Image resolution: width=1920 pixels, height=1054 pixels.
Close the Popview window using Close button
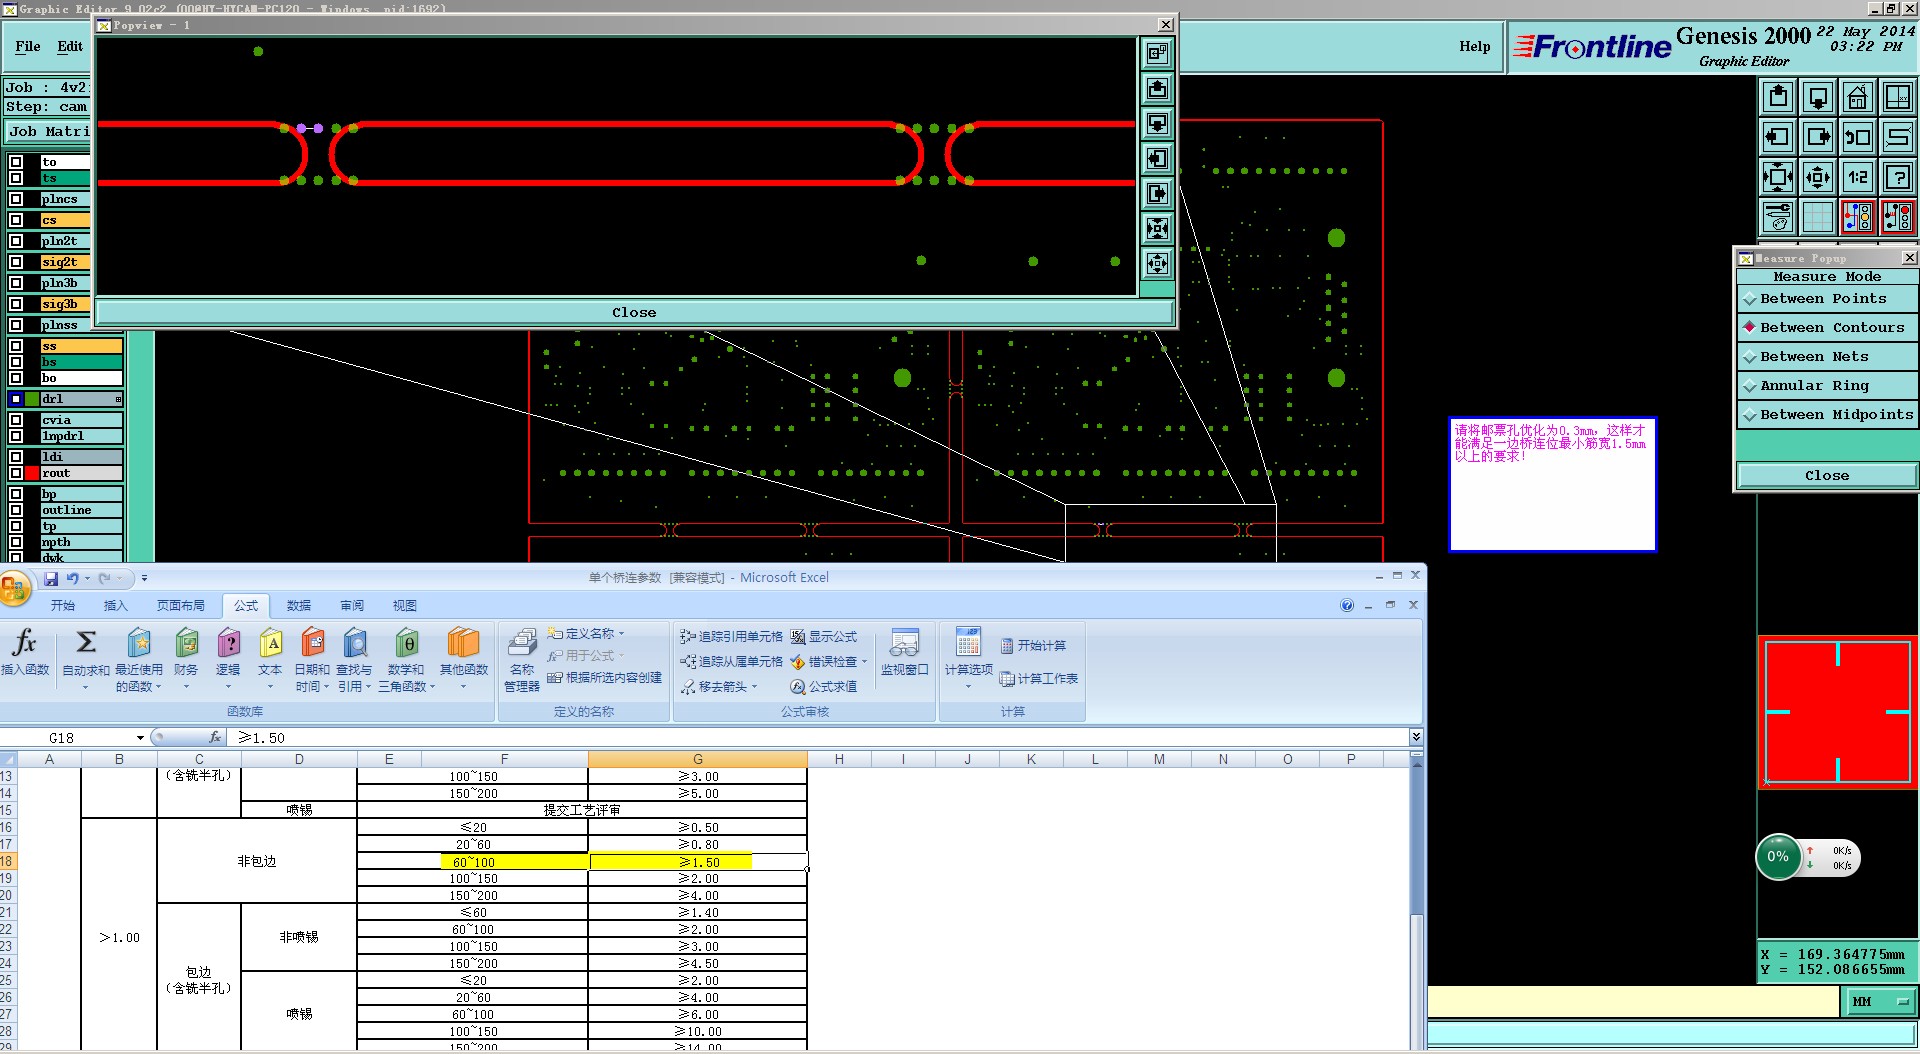click(x=634, y=313)
